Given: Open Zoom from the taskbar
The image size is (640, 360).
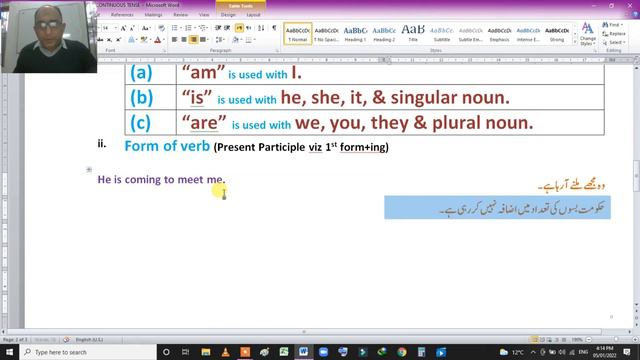Looking at the screenshot, I should pos(323,352).
